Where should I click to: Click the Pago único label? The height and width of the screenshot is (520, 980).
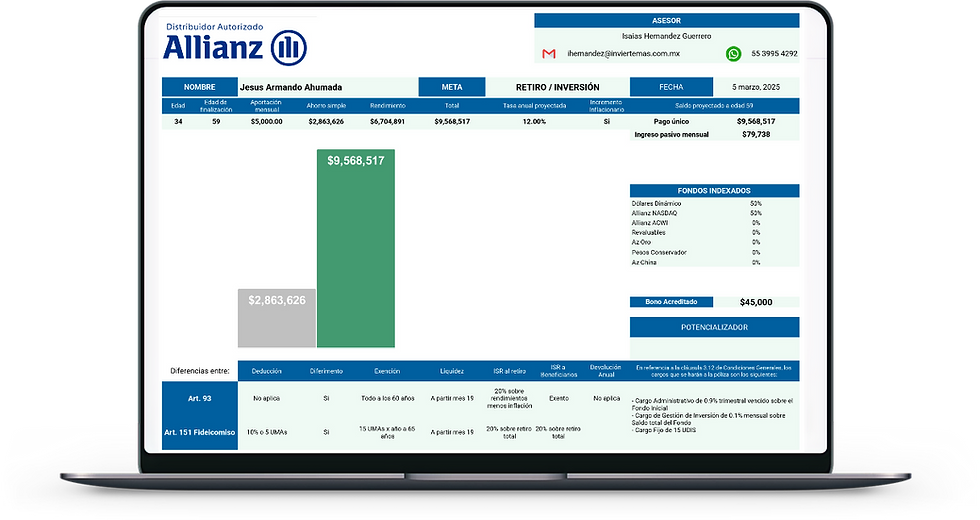click(x=671, y=121)
